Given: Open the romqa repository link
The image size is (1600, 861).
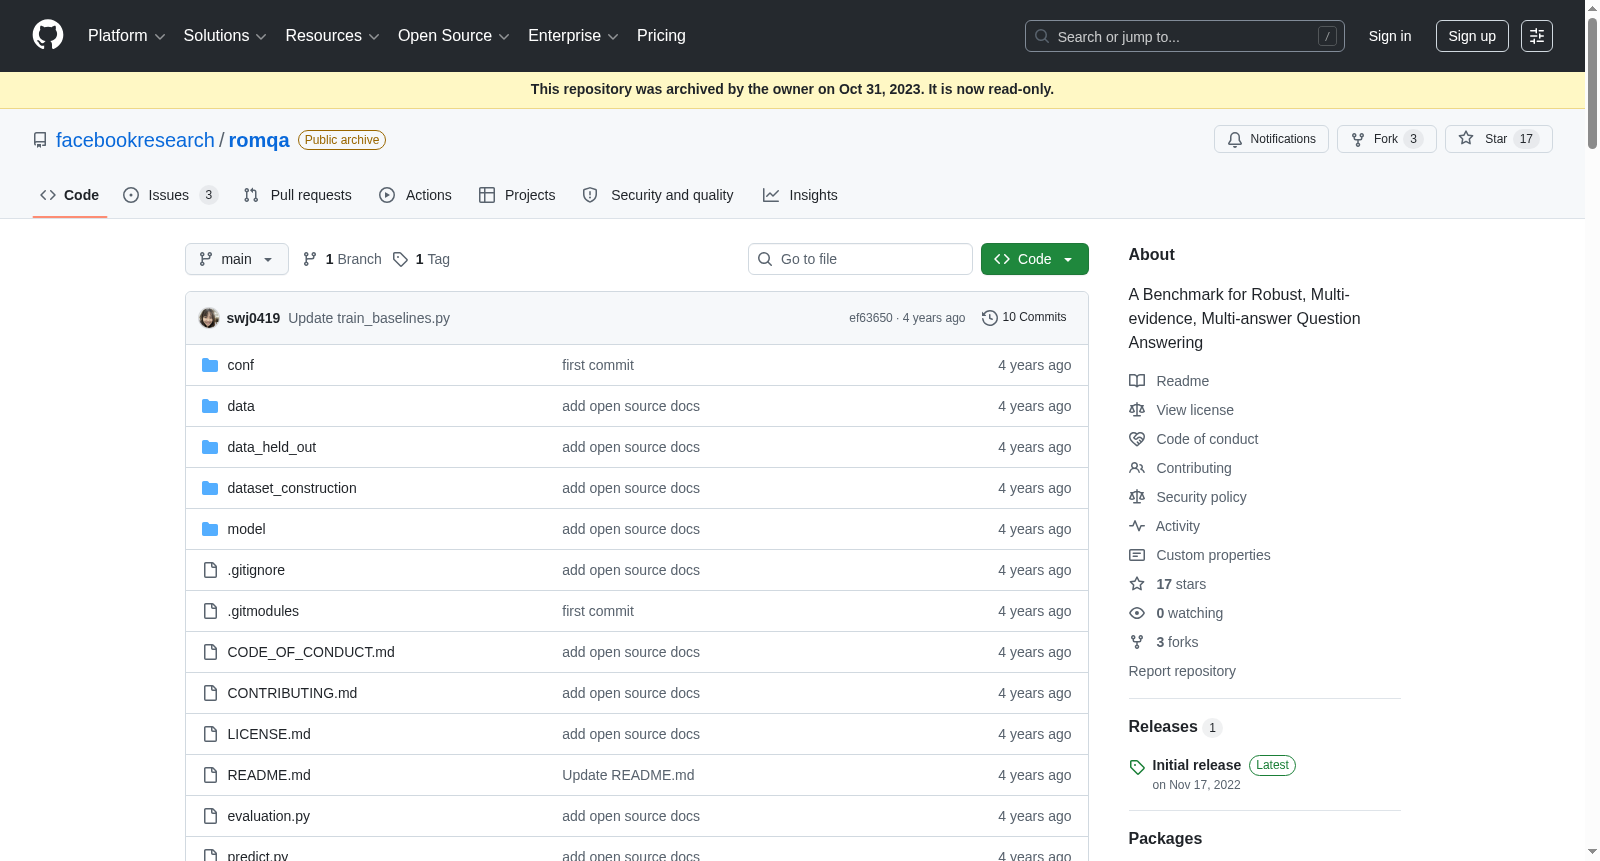Looking at the screenshot, I should (259, 140).
